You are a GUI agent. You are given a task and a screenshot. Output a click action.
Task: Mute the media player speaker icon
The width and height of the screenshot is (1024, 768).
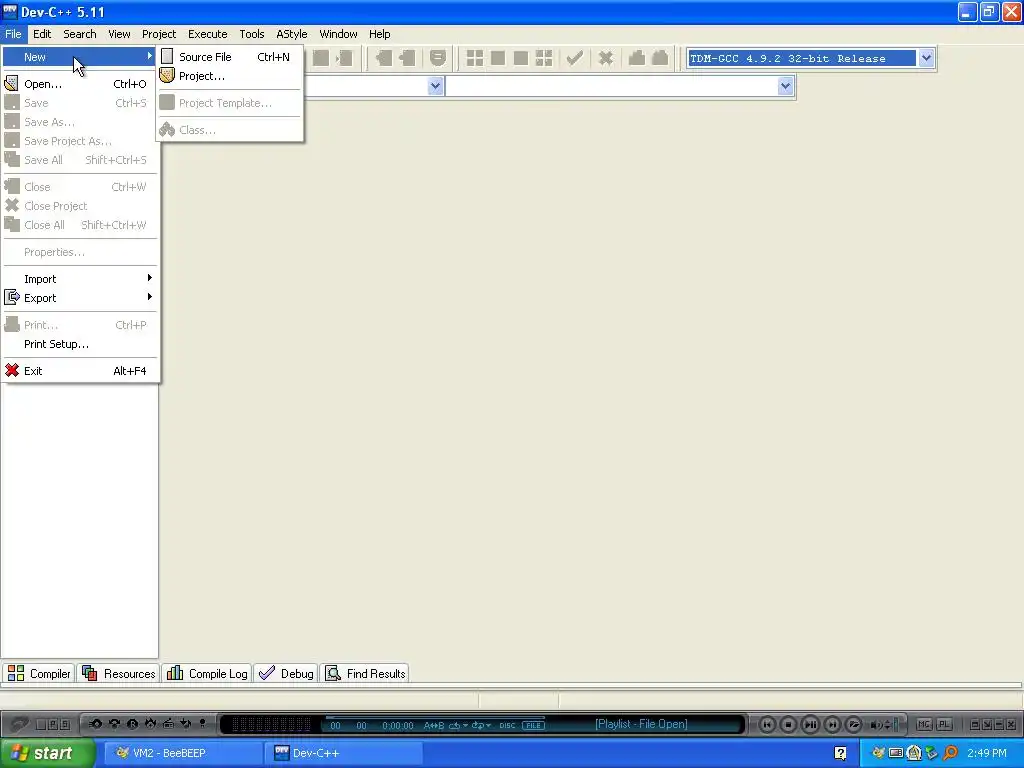(876, 724)
